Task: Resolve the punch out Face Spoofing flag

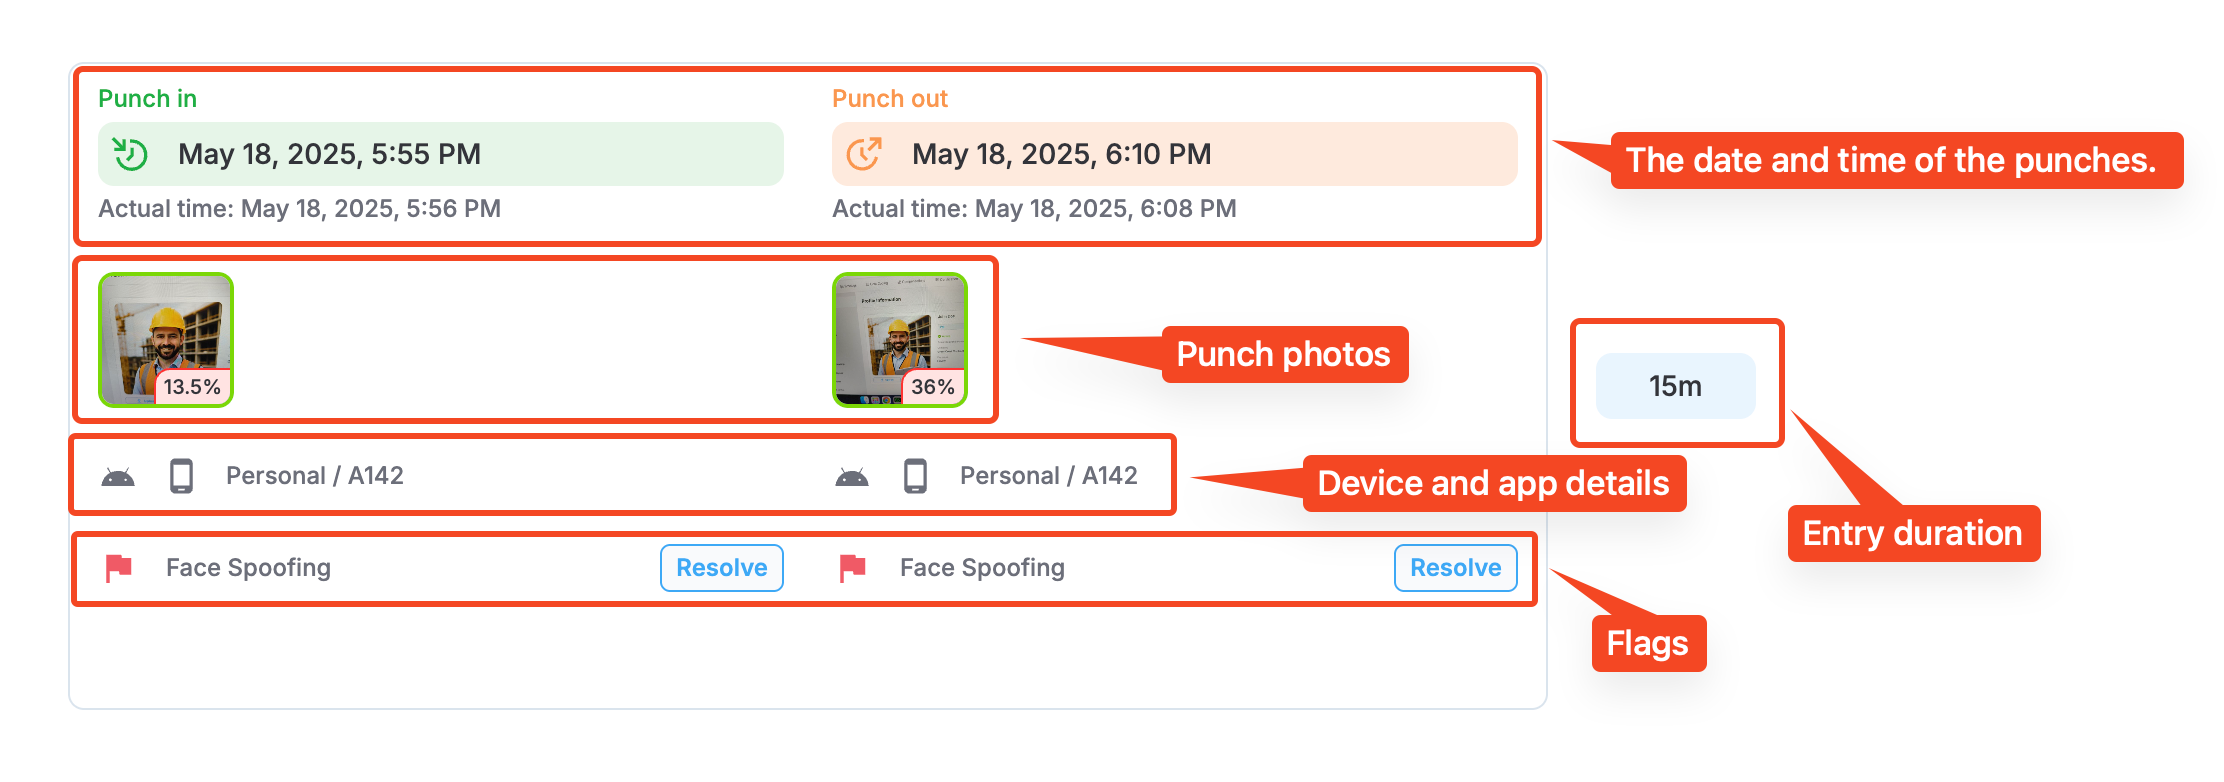Action: click(x=1455, y=568)
